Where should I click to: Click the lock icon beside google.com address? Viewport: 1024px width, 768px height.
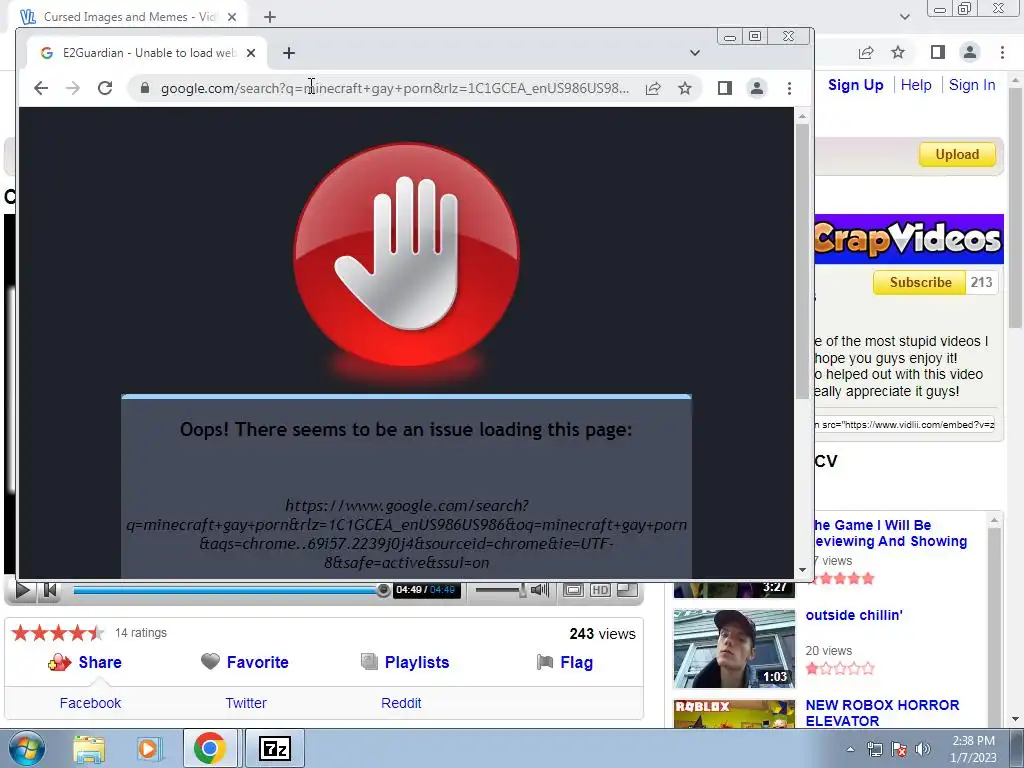[x=145, y=88]
